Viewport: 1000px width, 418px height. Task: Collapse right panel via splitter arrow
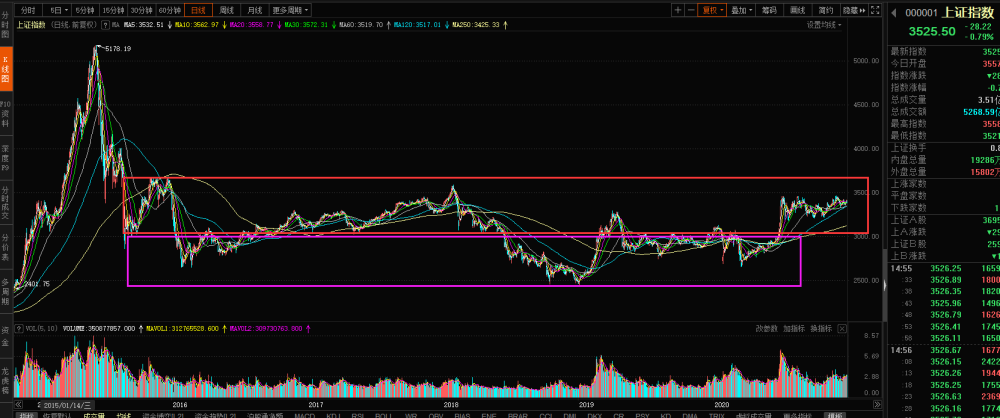(885, 287)
